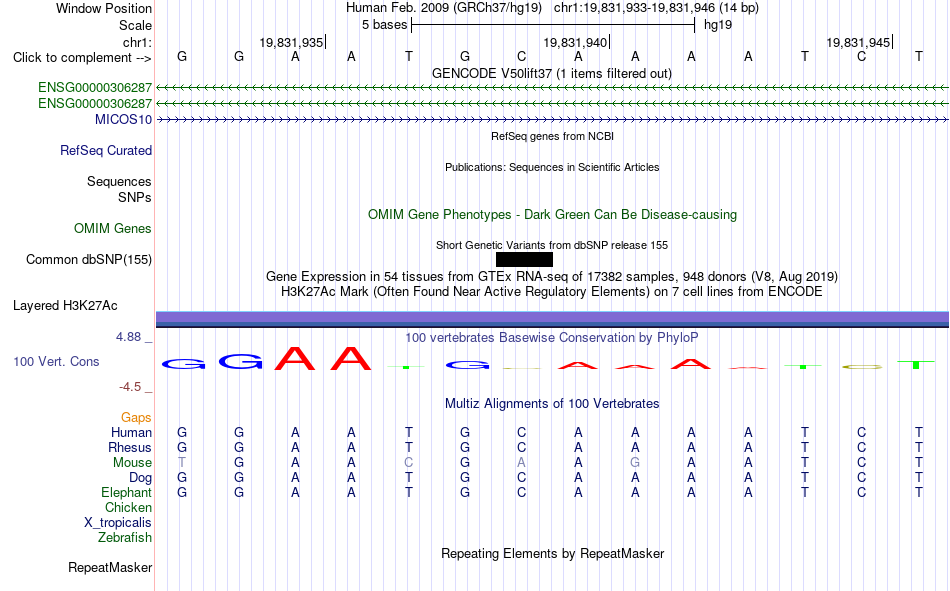Click the blue MICOS10 arrowed gene line
The width and height of the screenshot is (950, 591).
552,120
